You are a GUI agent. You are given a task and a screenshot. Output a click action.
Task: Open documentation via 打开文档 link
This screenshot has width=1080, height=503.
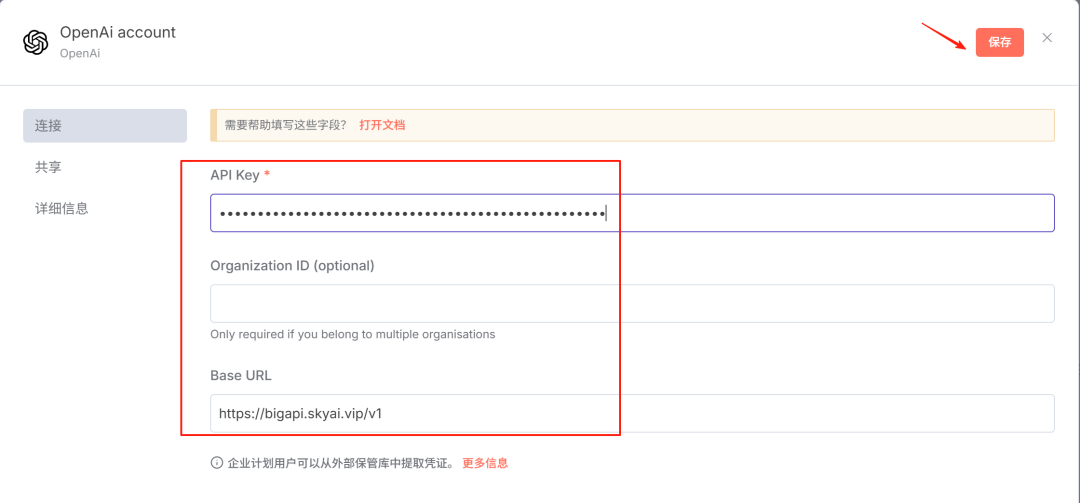click(382, 125)
